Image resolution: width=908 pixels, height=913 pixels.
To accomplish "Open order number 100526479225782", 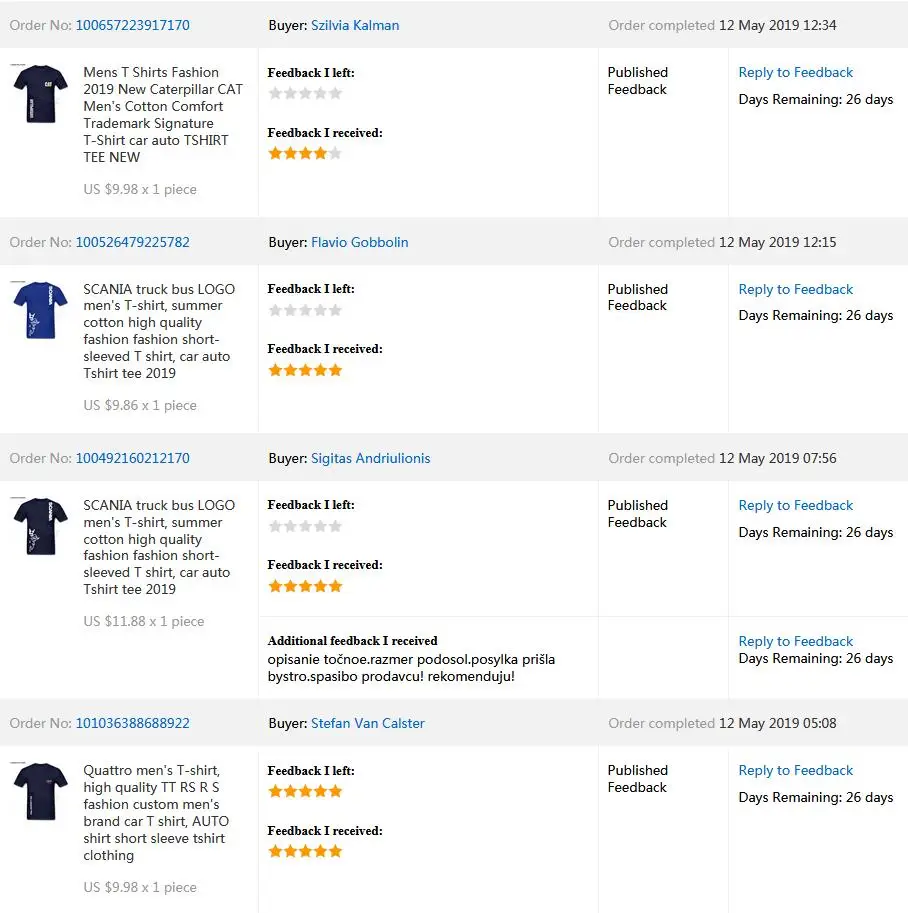I will tap(132, 242).
